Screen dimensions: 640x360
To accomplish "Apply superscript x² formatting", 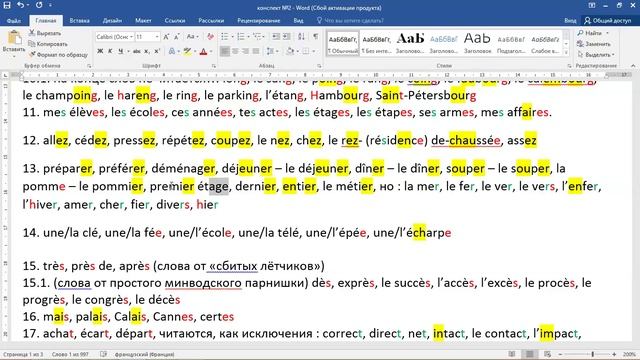I will click(157, 51).
